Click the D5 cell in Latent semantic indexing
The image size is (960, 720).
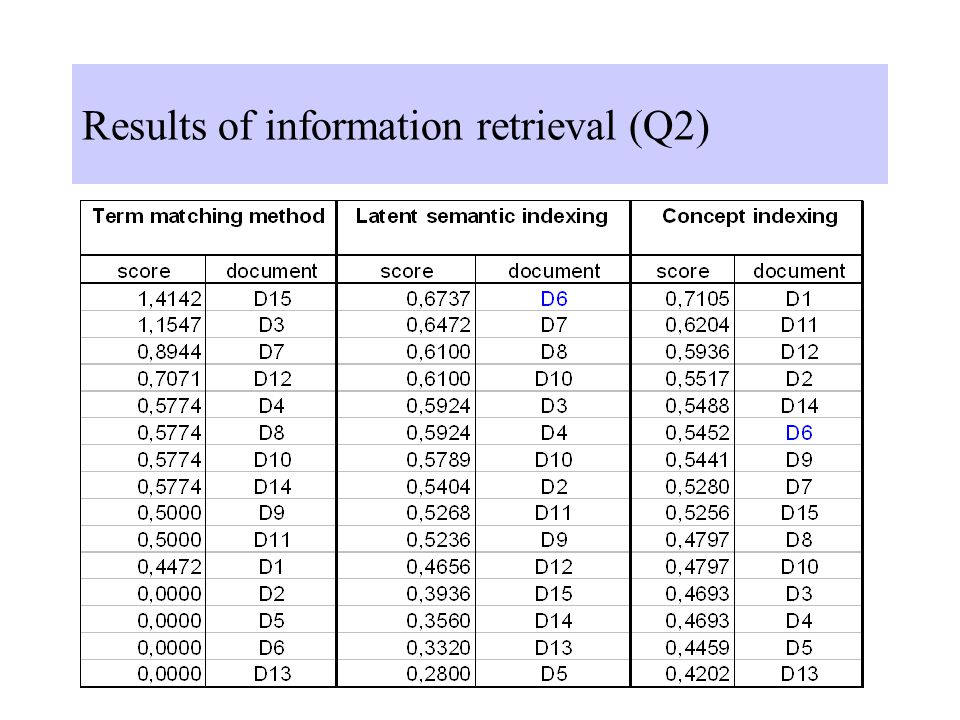tap(553, 673)
